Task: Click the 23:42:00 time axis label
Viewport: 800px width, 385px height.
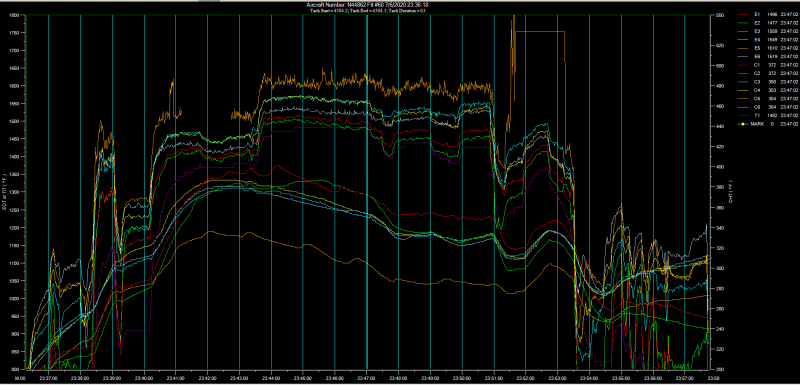Action: tap(207, 378)
